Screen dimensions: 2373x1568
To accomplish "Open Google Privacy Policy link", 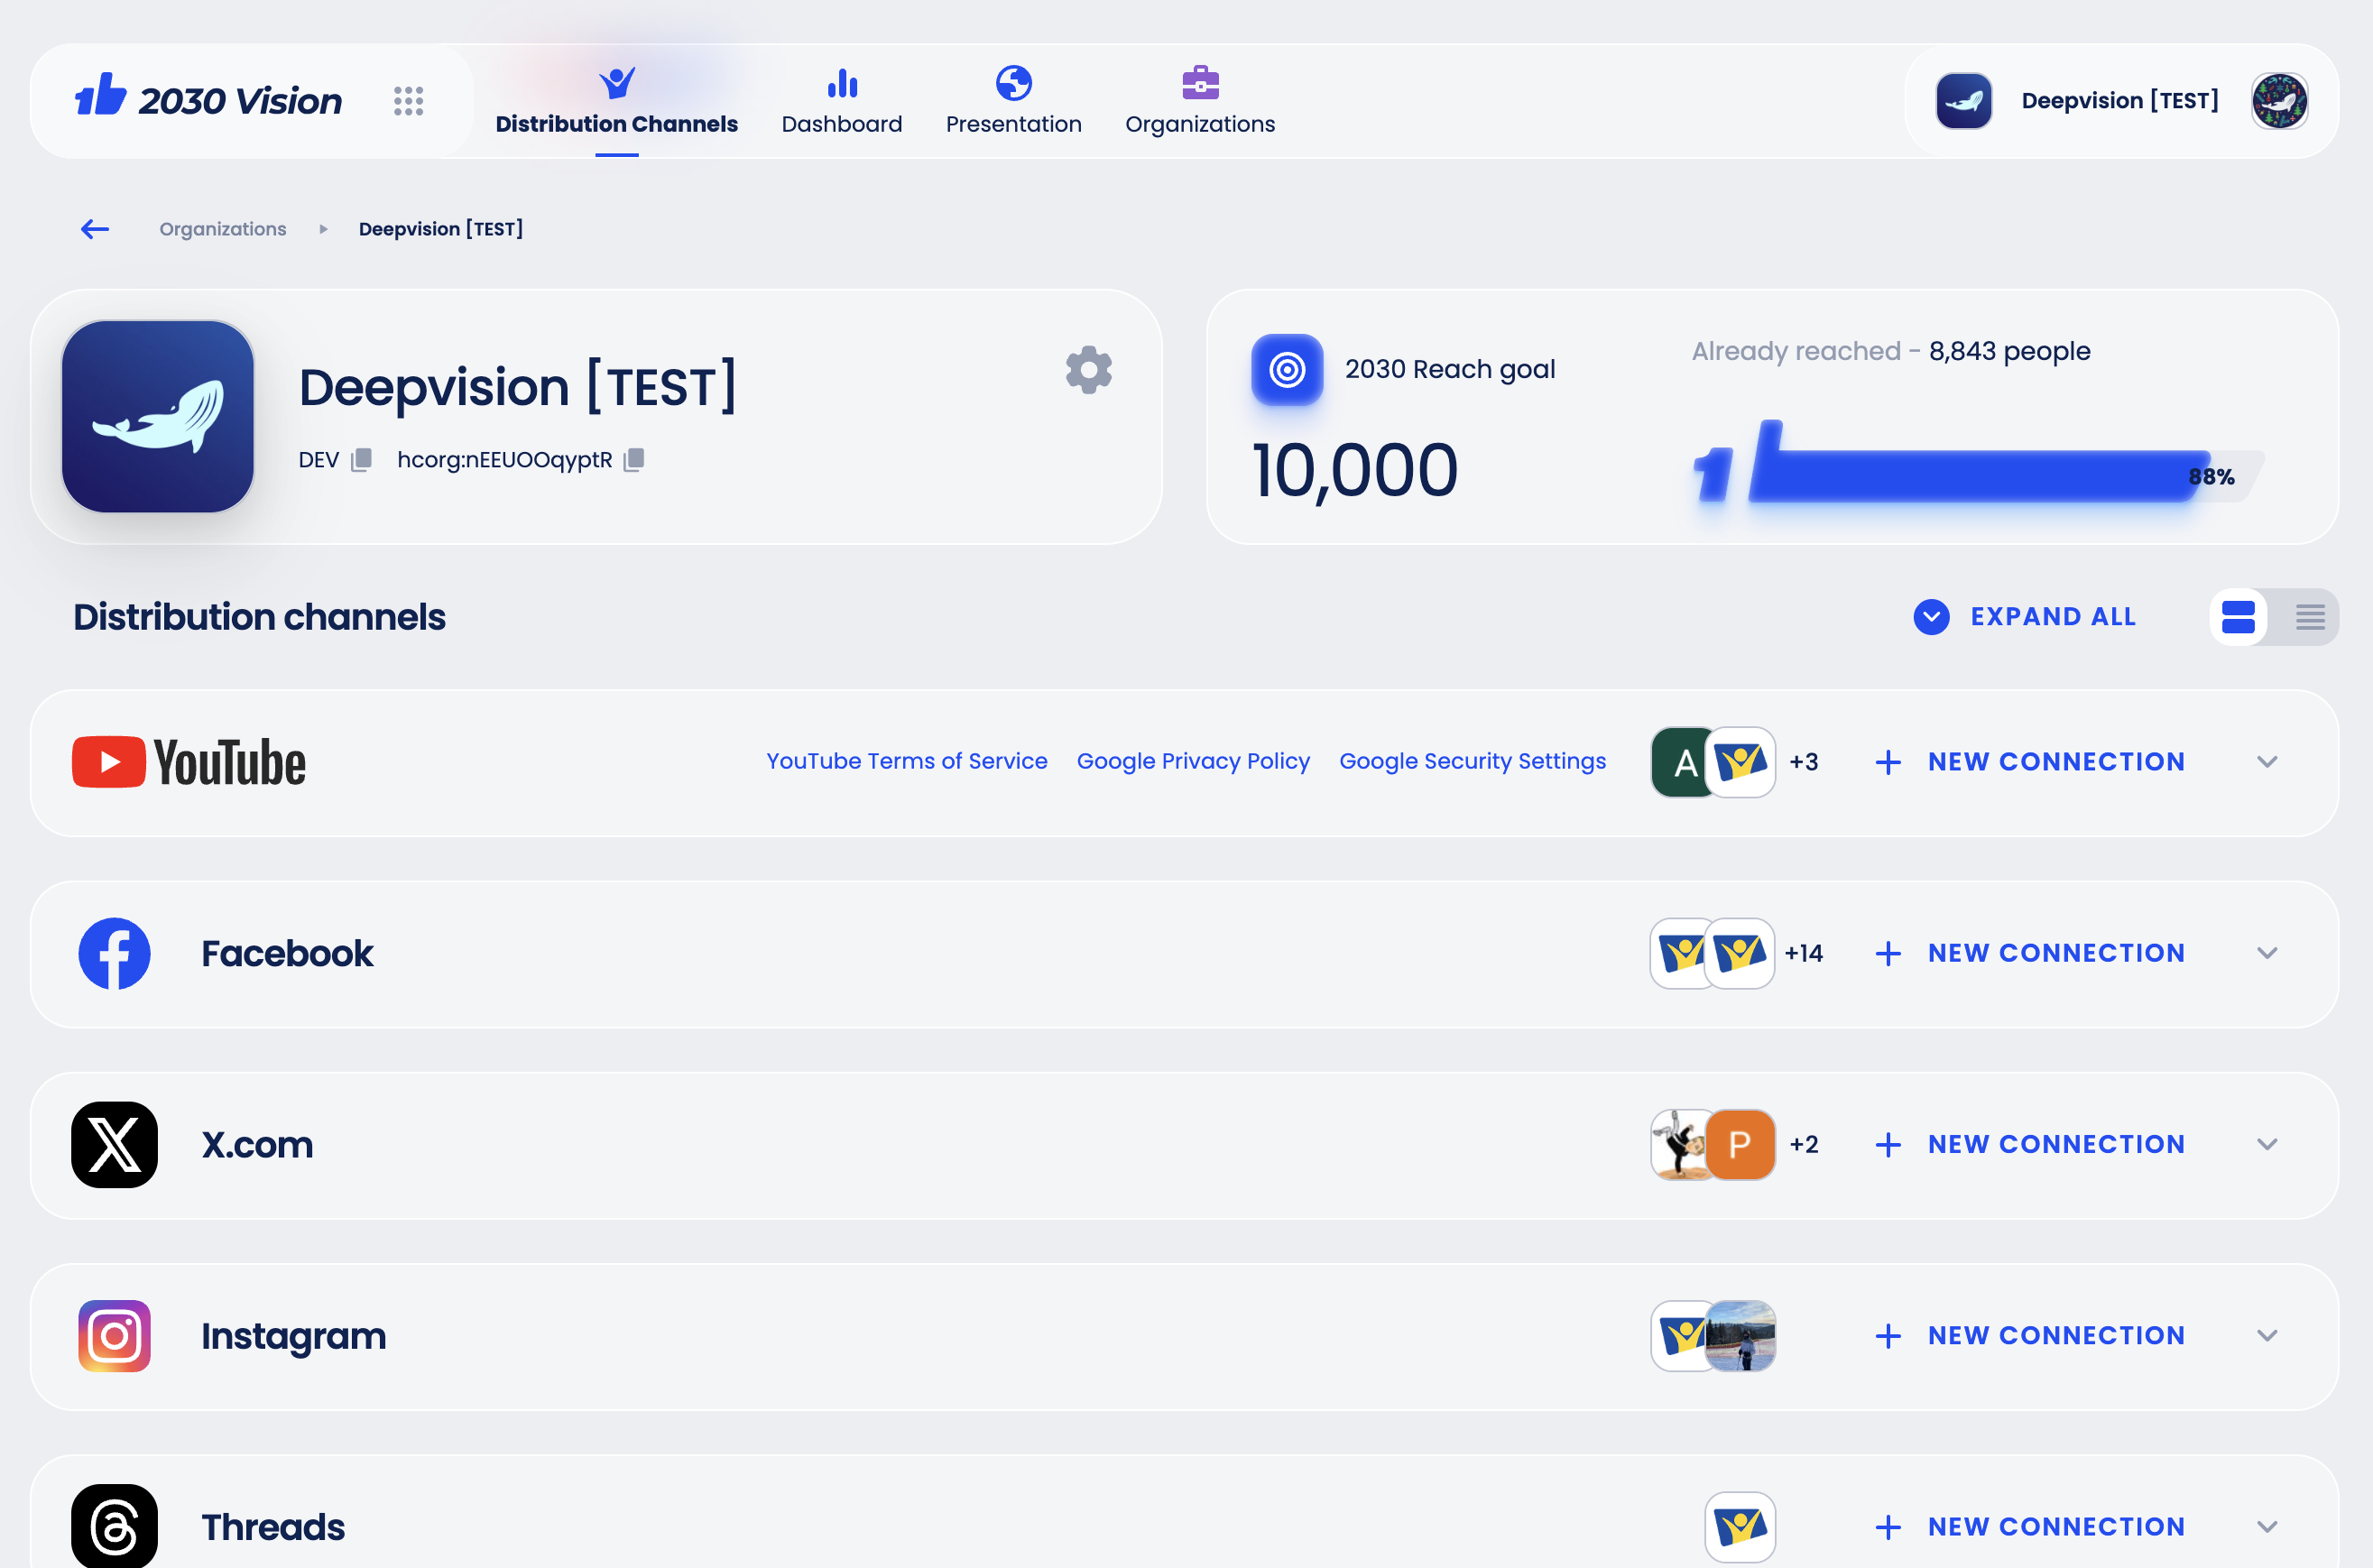I will click(x=1193, y=762).
